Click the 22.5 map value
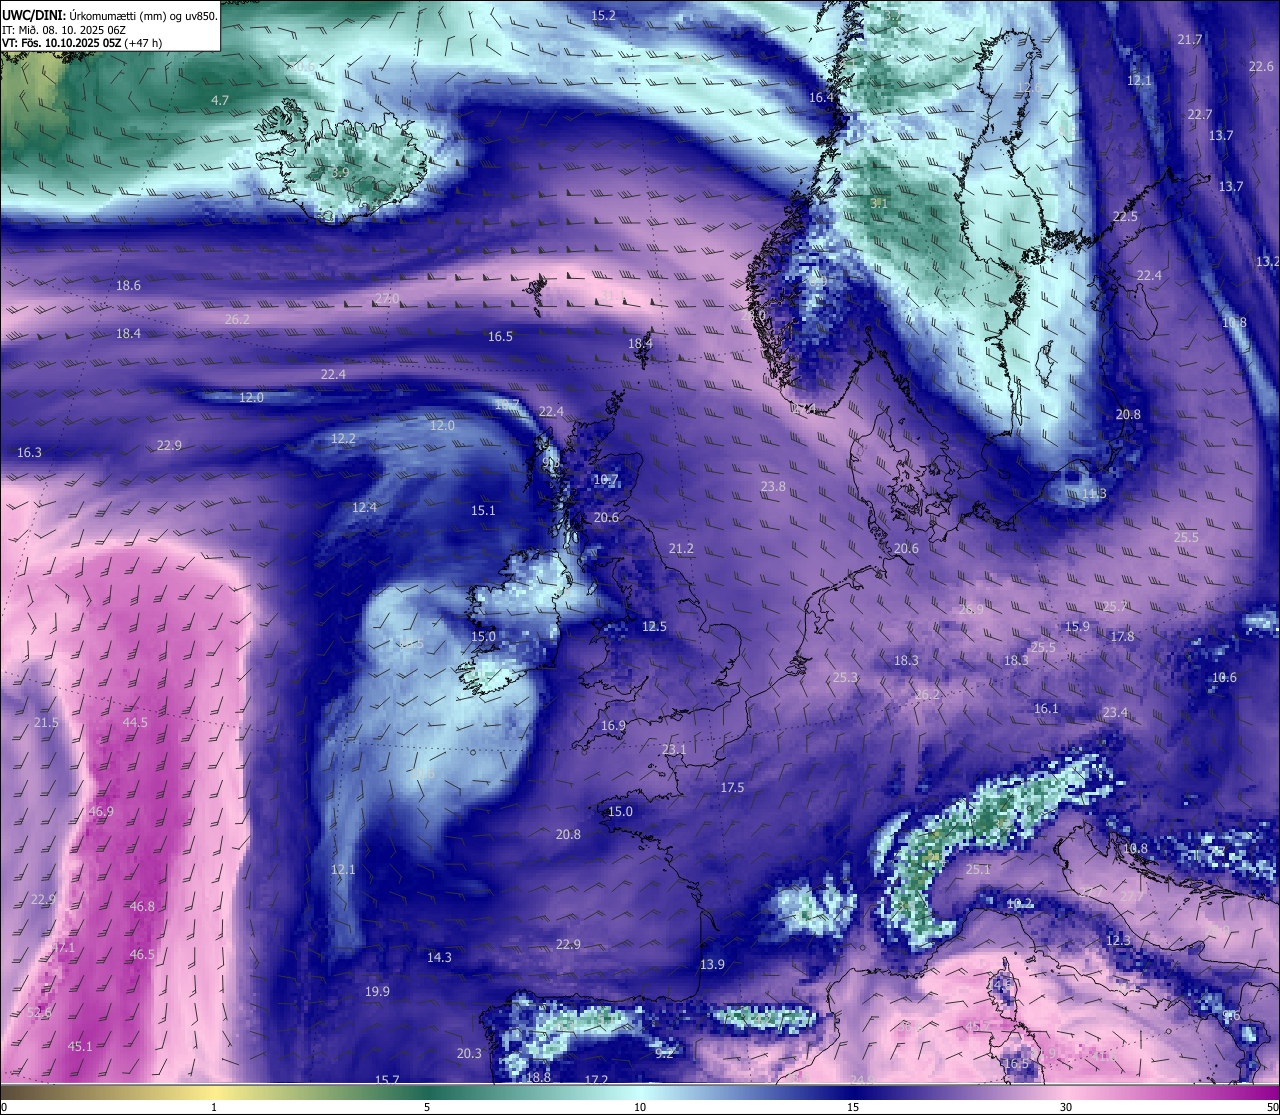Image resolution: width=1280 pixels, height=1115 pixels. tap(1125, 217)
